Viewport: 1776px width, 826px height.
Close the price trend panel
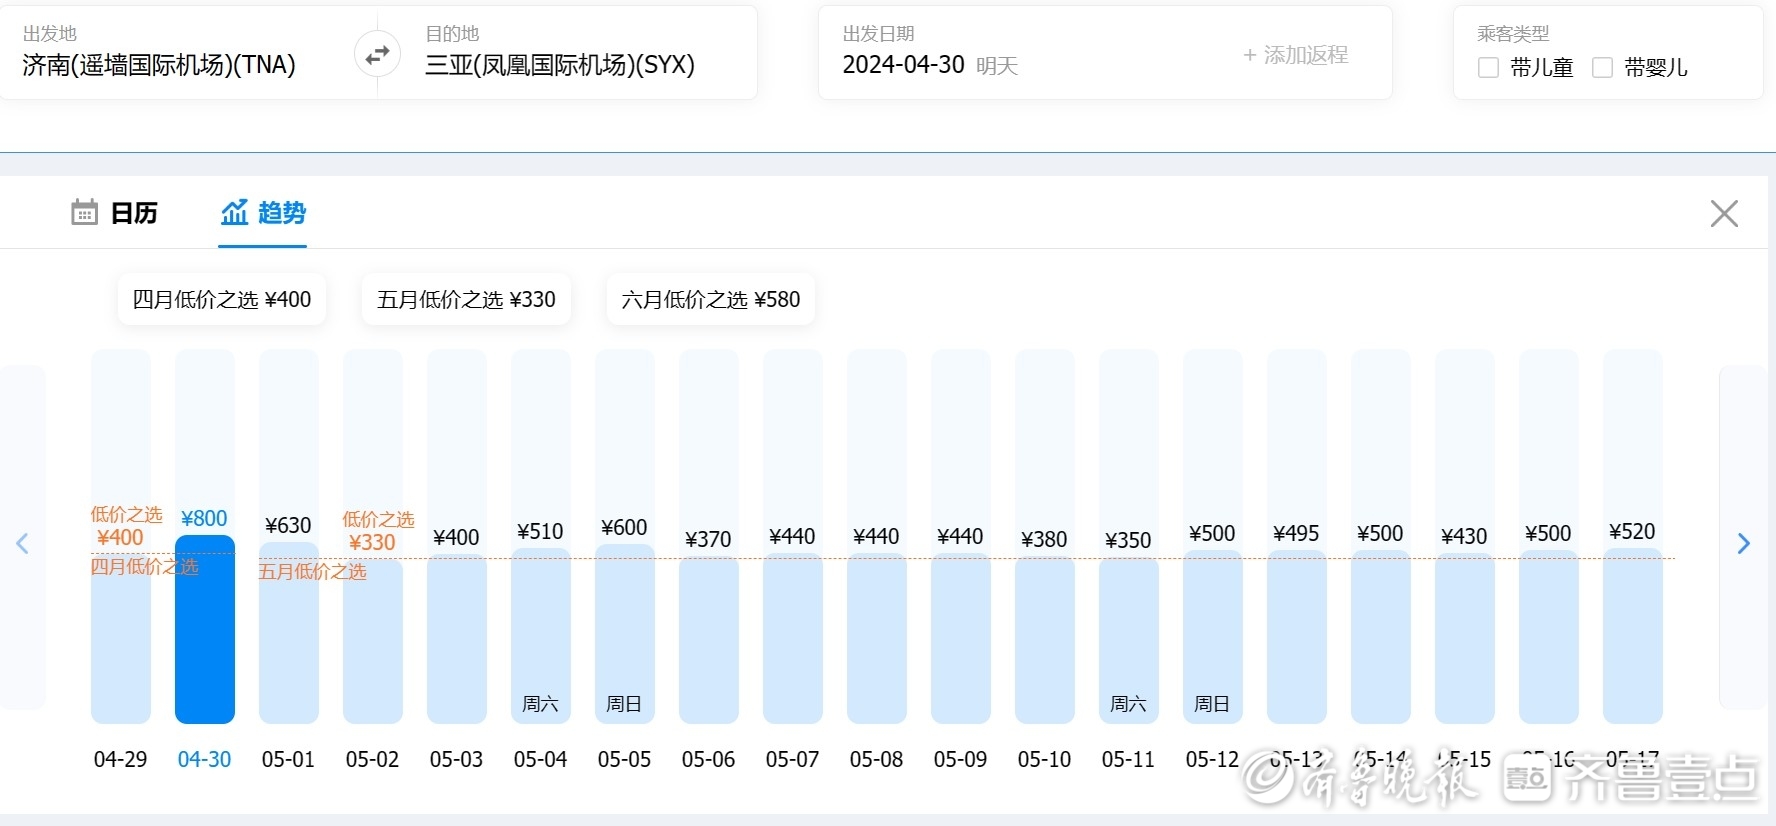pyautogui.click(x=1723, y=214)
